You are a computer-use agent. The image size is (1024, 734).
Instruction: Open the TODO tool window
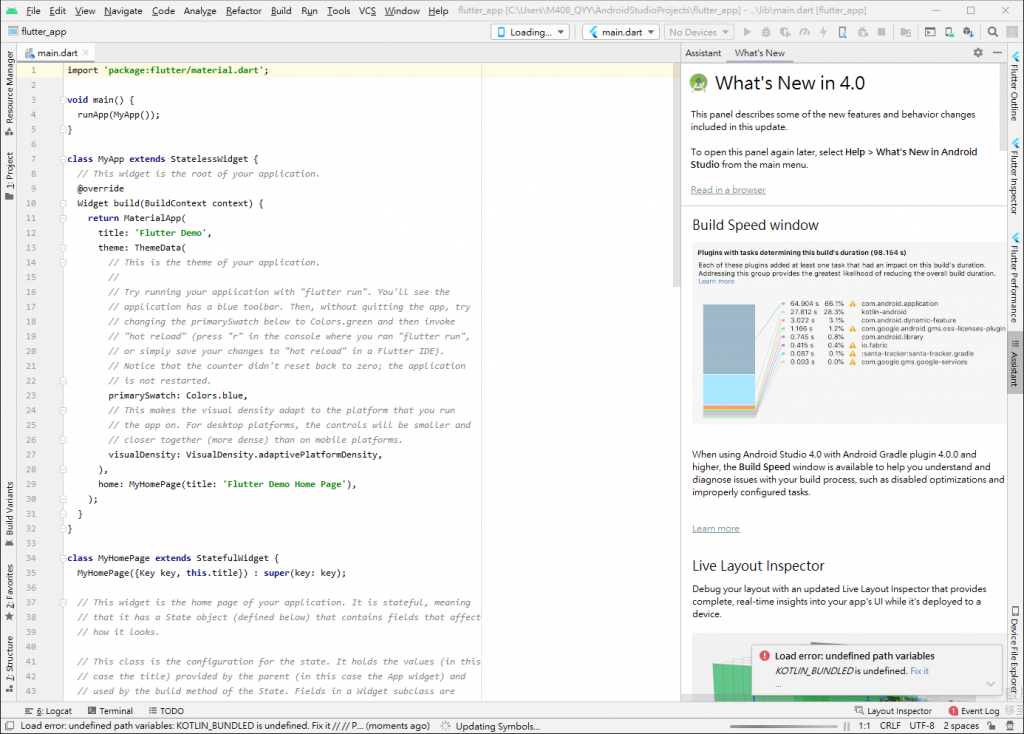coord(166,711)
